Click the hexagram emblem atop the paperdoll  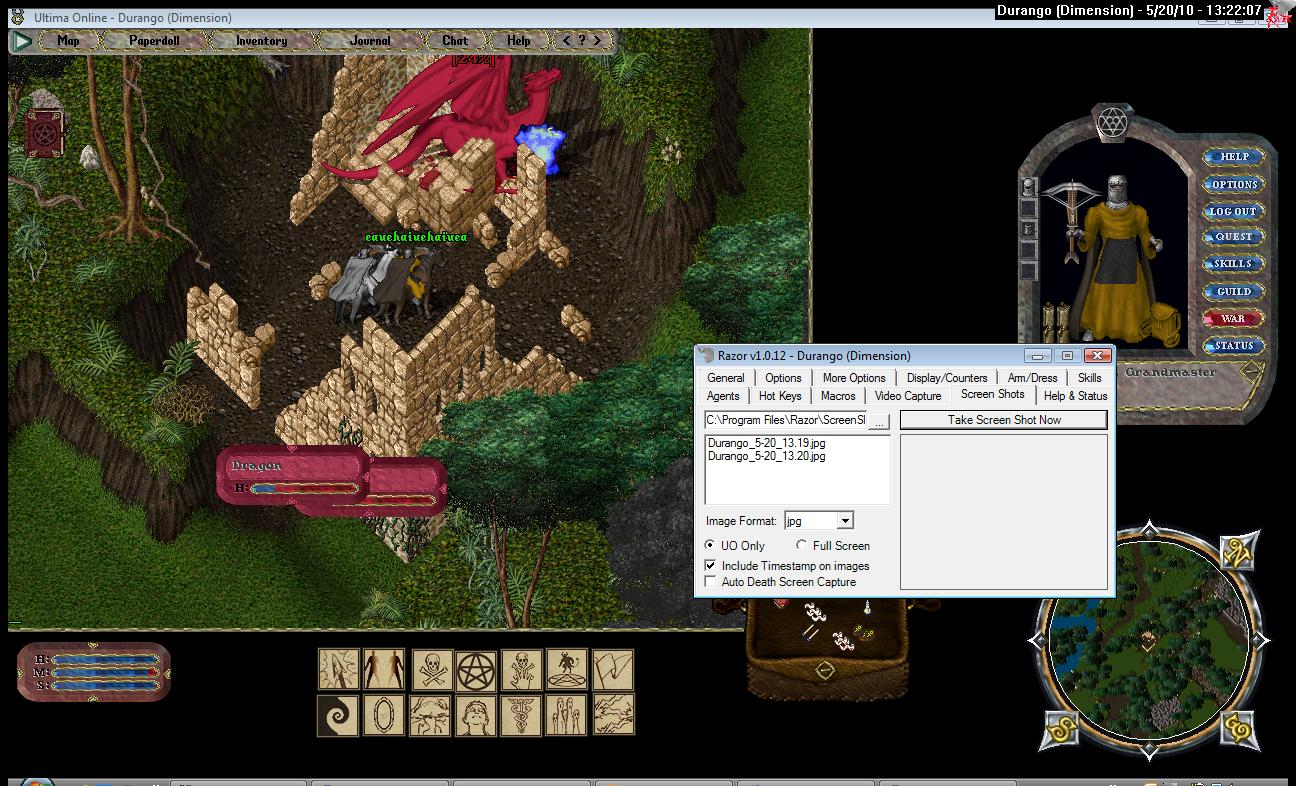(1111, 122)
